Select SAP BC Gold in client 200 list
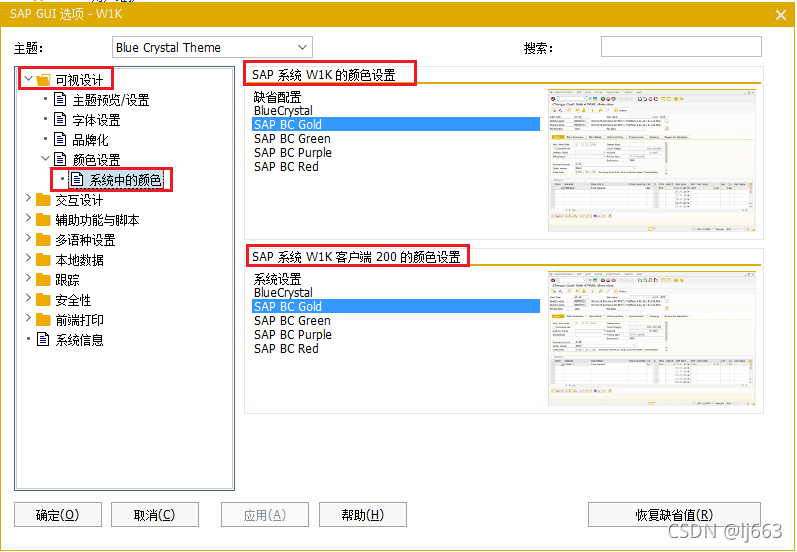797x552 pixels. coord(396,306)
